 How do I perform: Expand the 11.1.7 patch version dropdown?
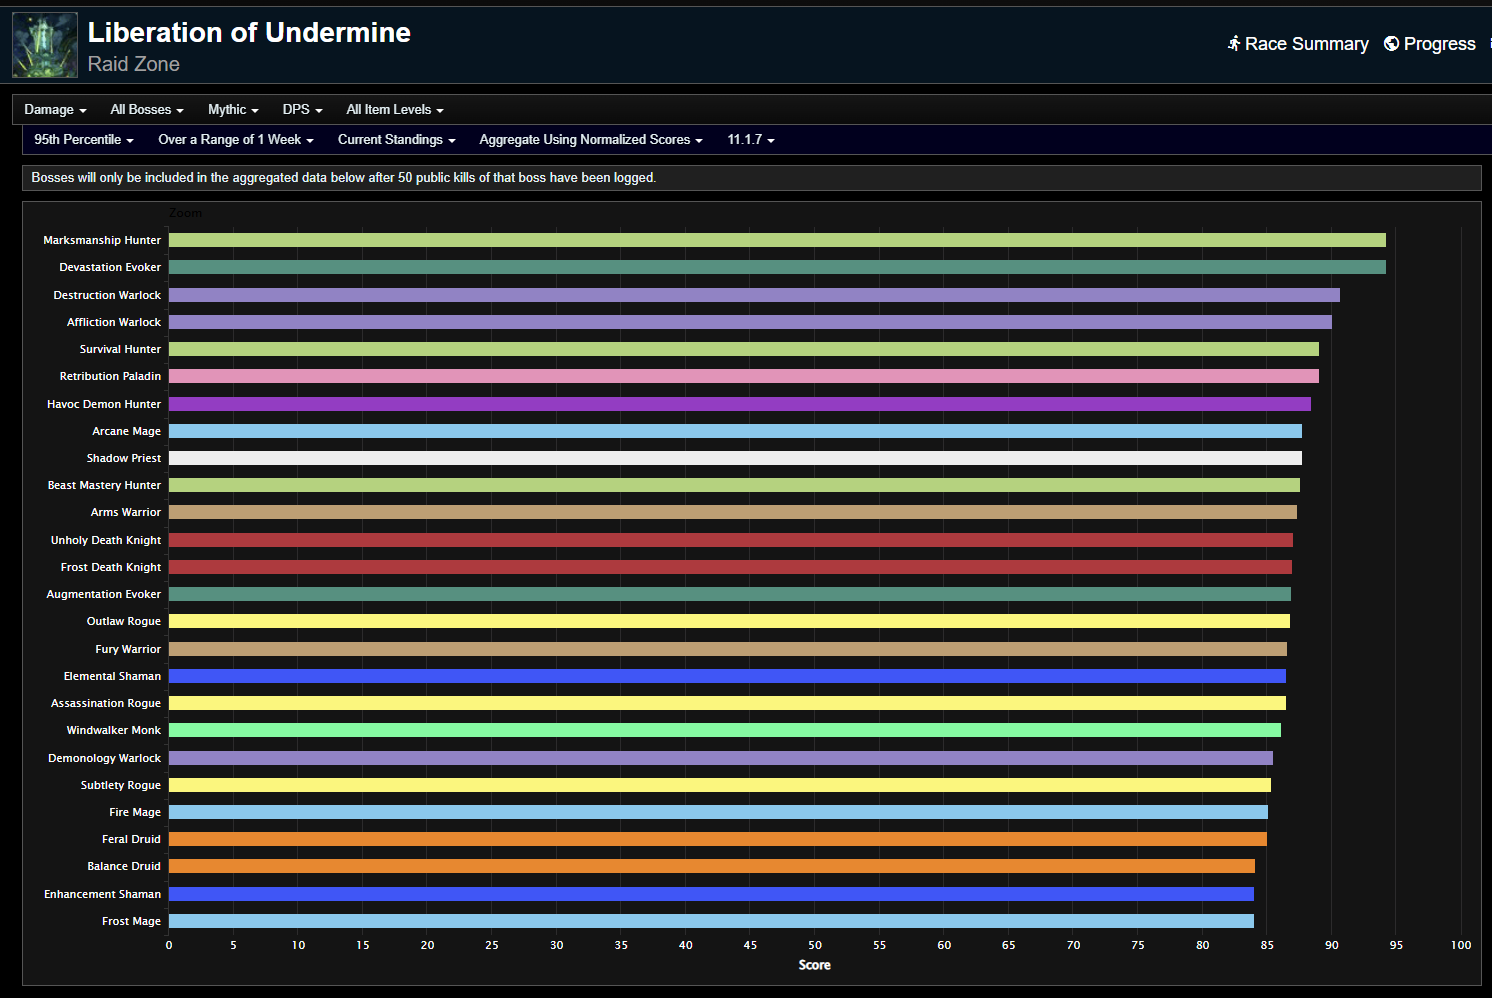(750, 140)
